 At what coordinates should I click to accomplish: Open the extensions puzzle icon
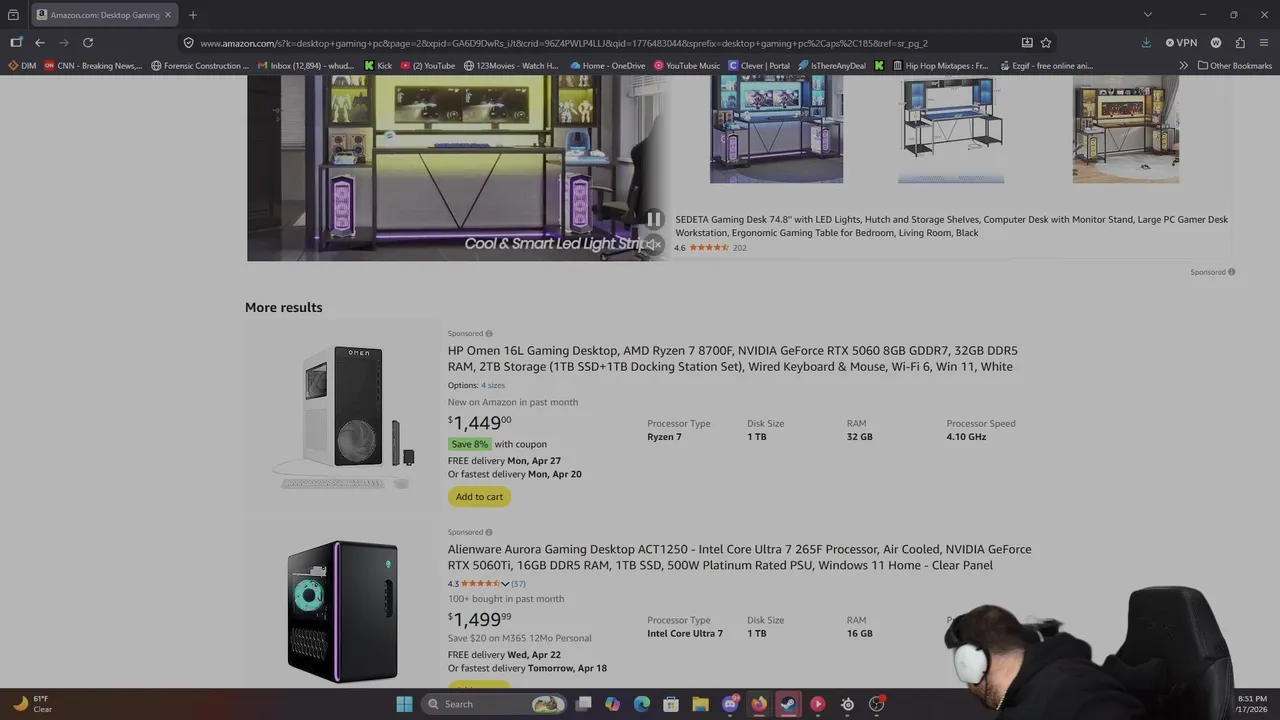[x=1240, y=43]
